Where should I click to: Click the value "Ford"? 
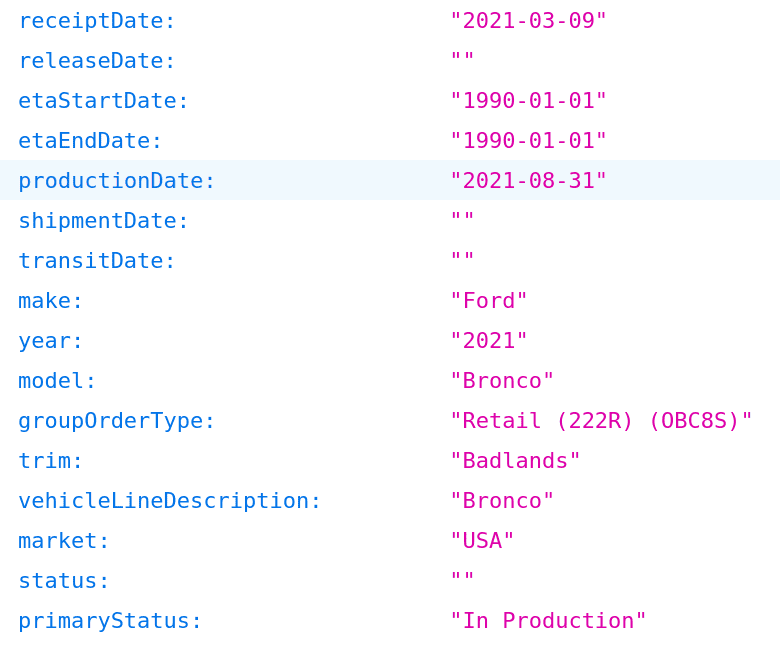tap(488, 300)
